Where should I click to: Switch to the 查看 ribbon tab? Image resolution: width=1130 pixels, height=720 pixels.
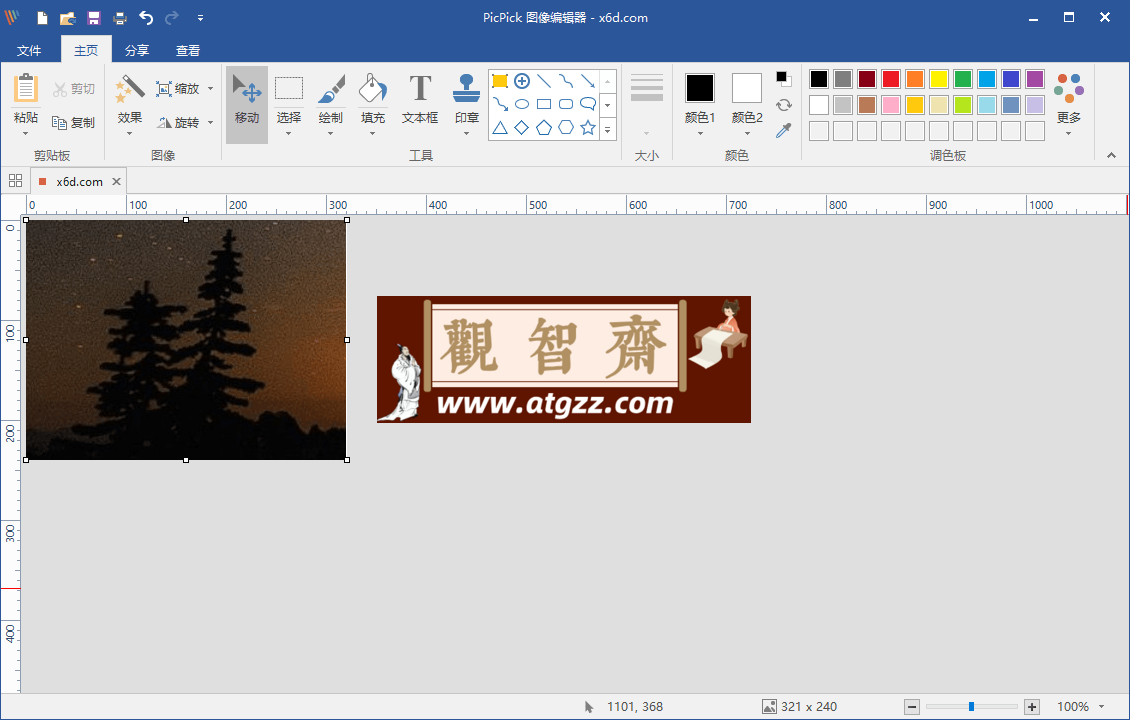(188, 50)
